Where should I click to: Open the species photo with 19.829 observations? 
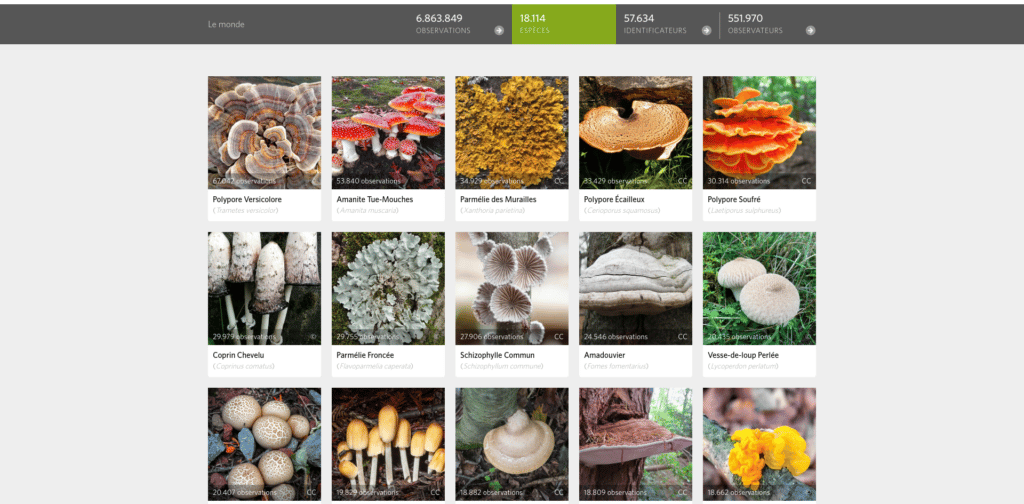pyautogui.click(x=388, y=445)
